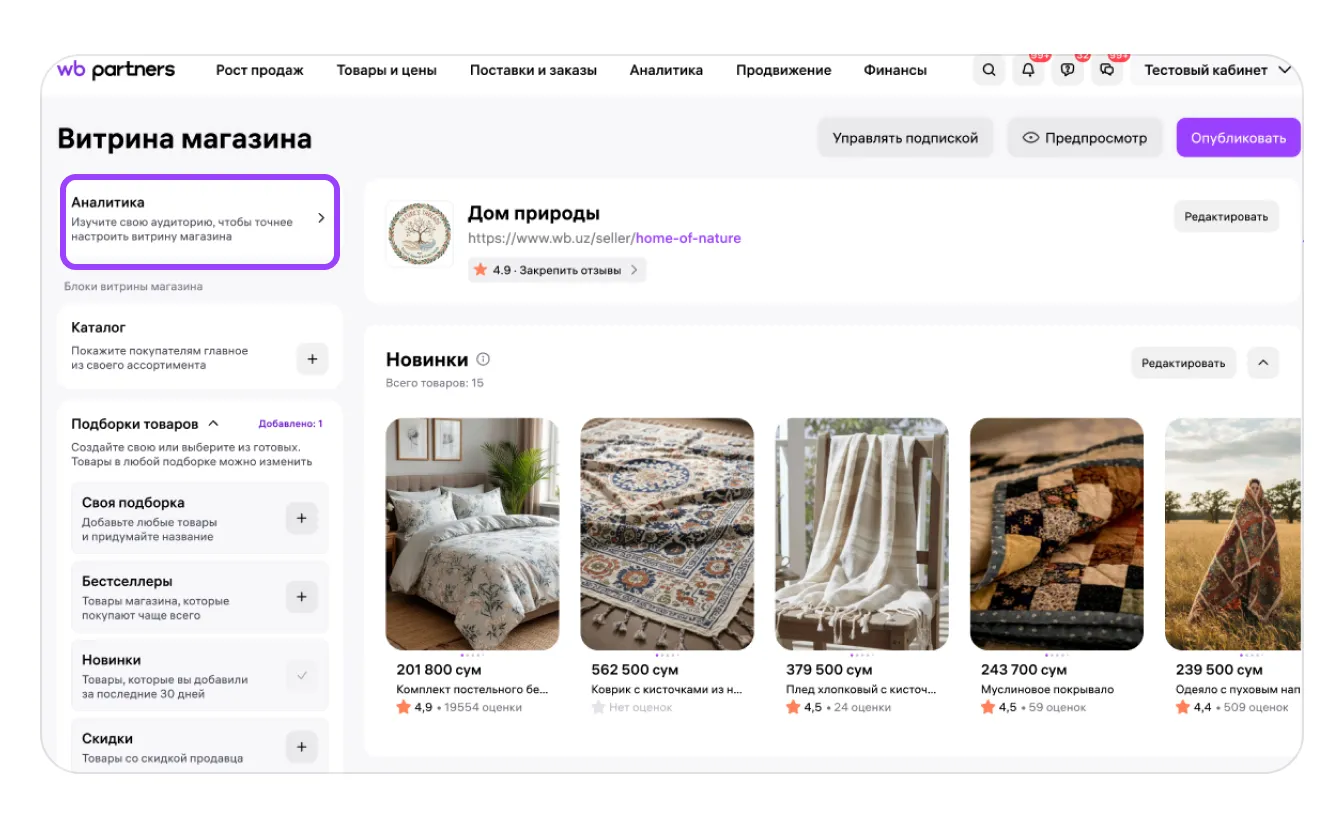The image size is (1344, 828).
Task: Open the home-of-nature store link
Action: [688, 238]
